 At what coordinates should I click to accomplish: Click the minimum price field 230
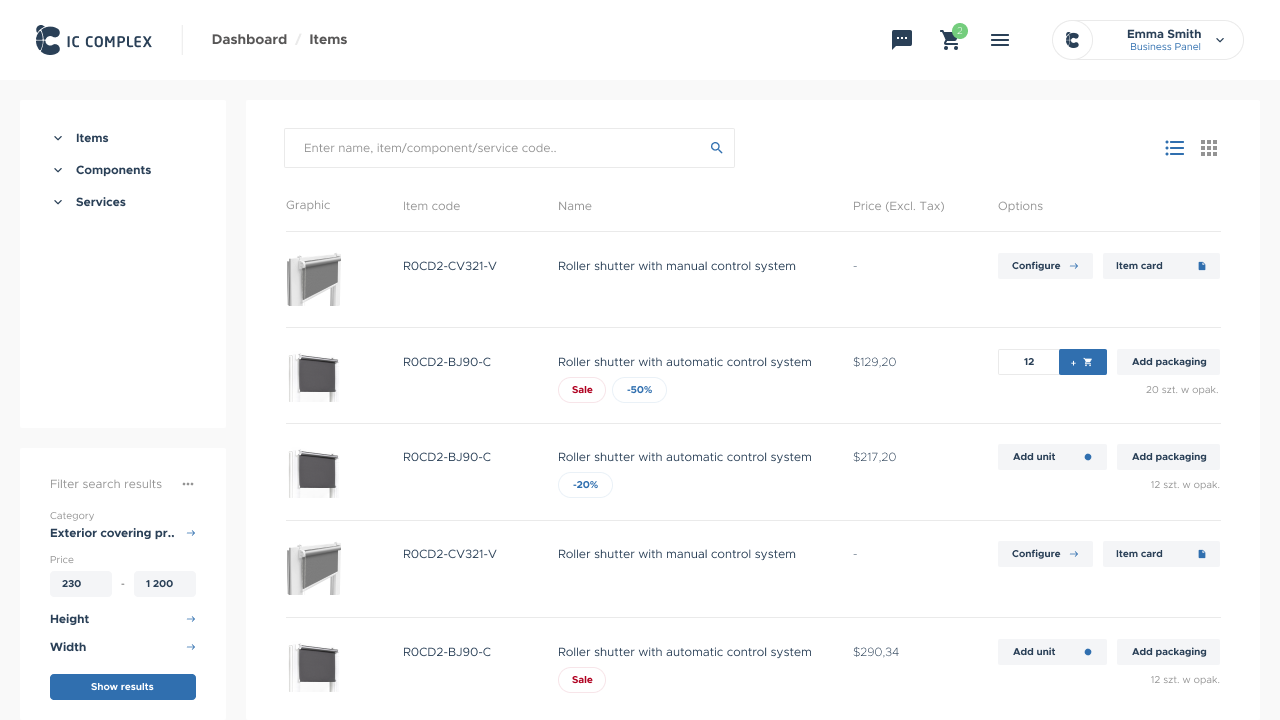click(x=80, y=584)
